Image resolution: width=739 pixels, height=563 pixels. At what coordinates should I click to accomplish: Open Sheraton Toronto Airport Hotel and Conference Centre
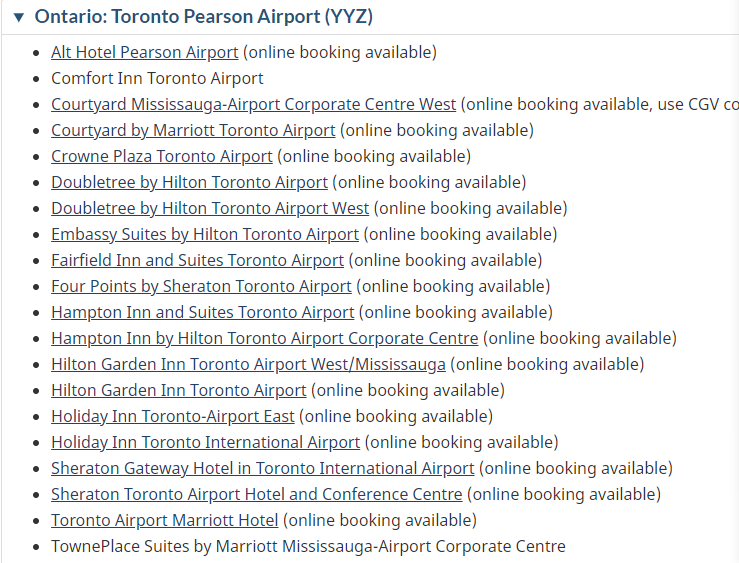[257, 494]
